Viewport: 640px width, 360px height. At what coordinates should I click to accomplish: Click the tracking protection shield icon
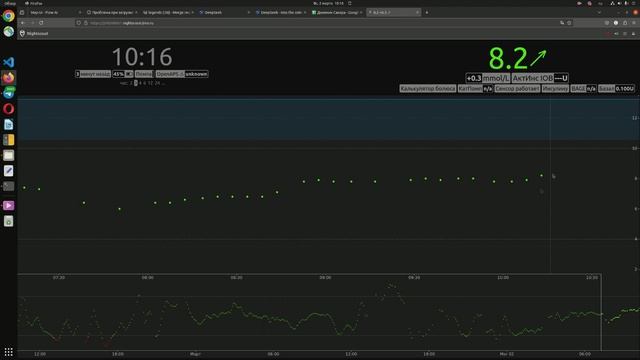tap(78, 23)
